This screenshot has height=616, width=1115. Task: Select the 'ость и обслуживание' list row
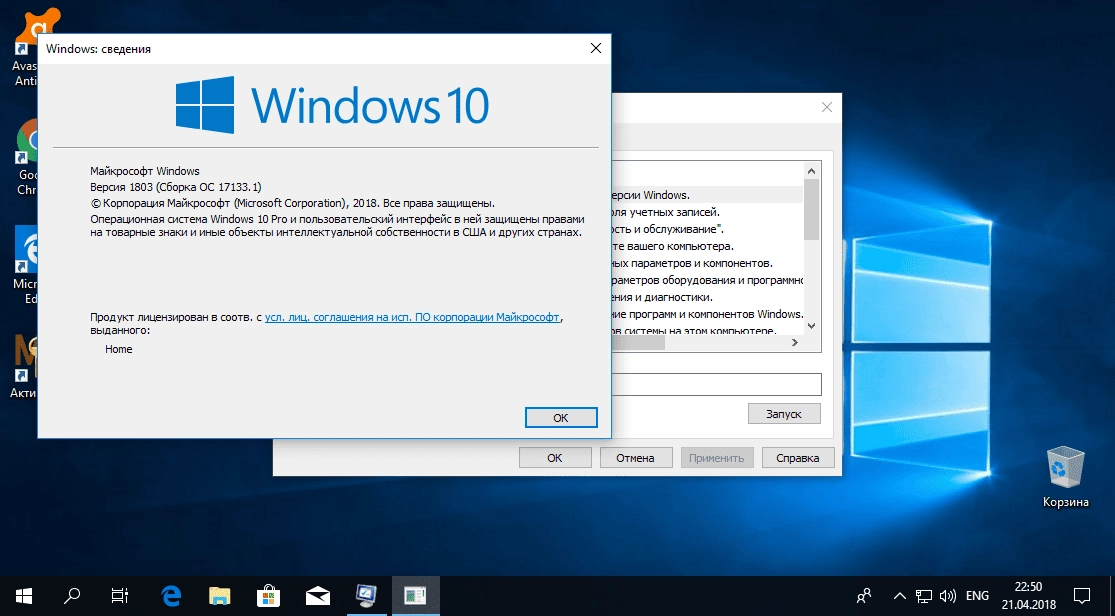(x=707, y=229)
